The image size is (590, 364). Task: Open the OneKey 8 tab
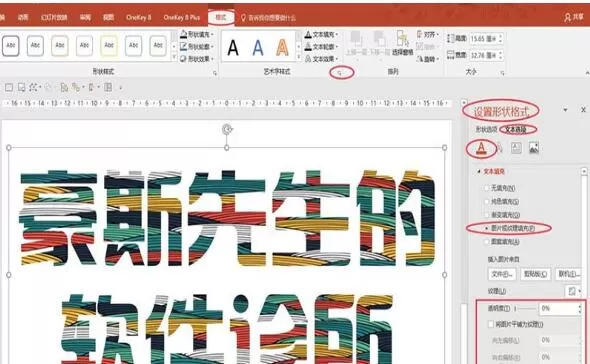pos(138,17)
